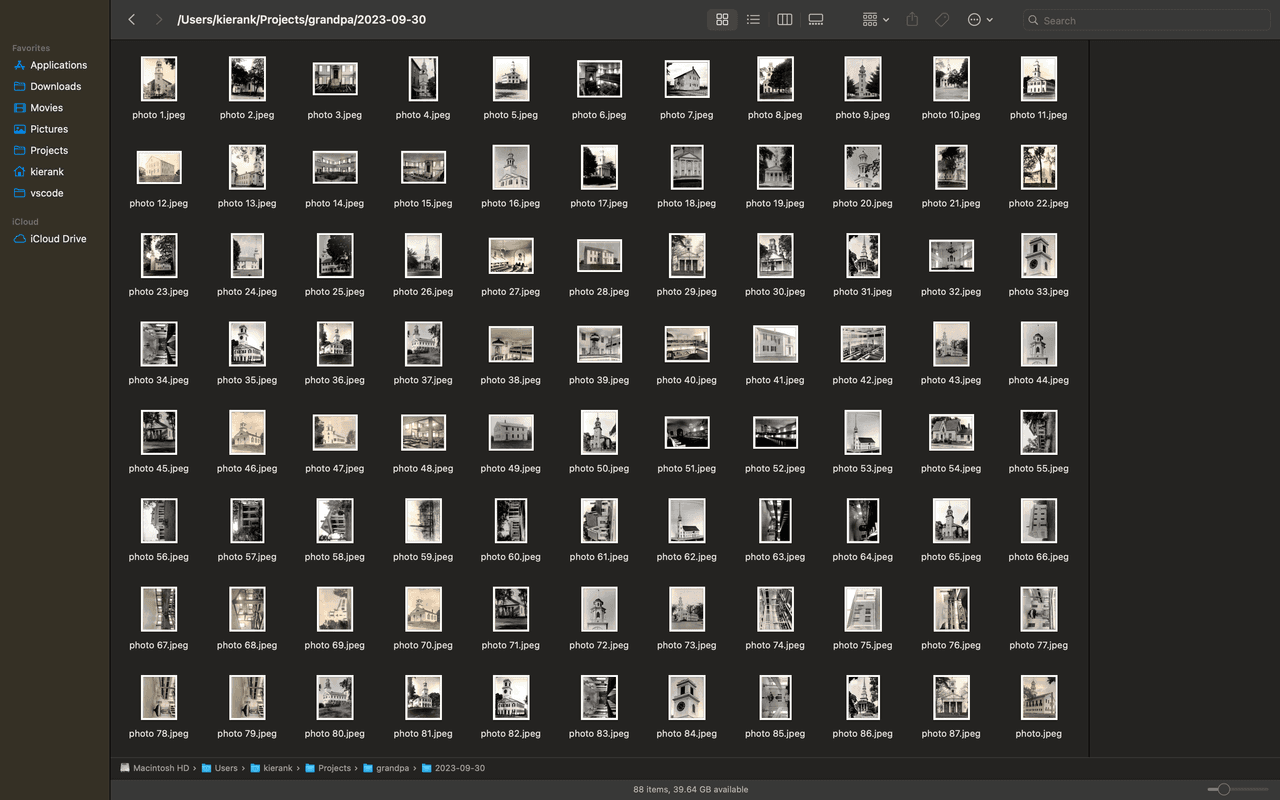Click the Share toolbar icon
The width and height of the screenshot is (1280, 800).
point(912,20)
